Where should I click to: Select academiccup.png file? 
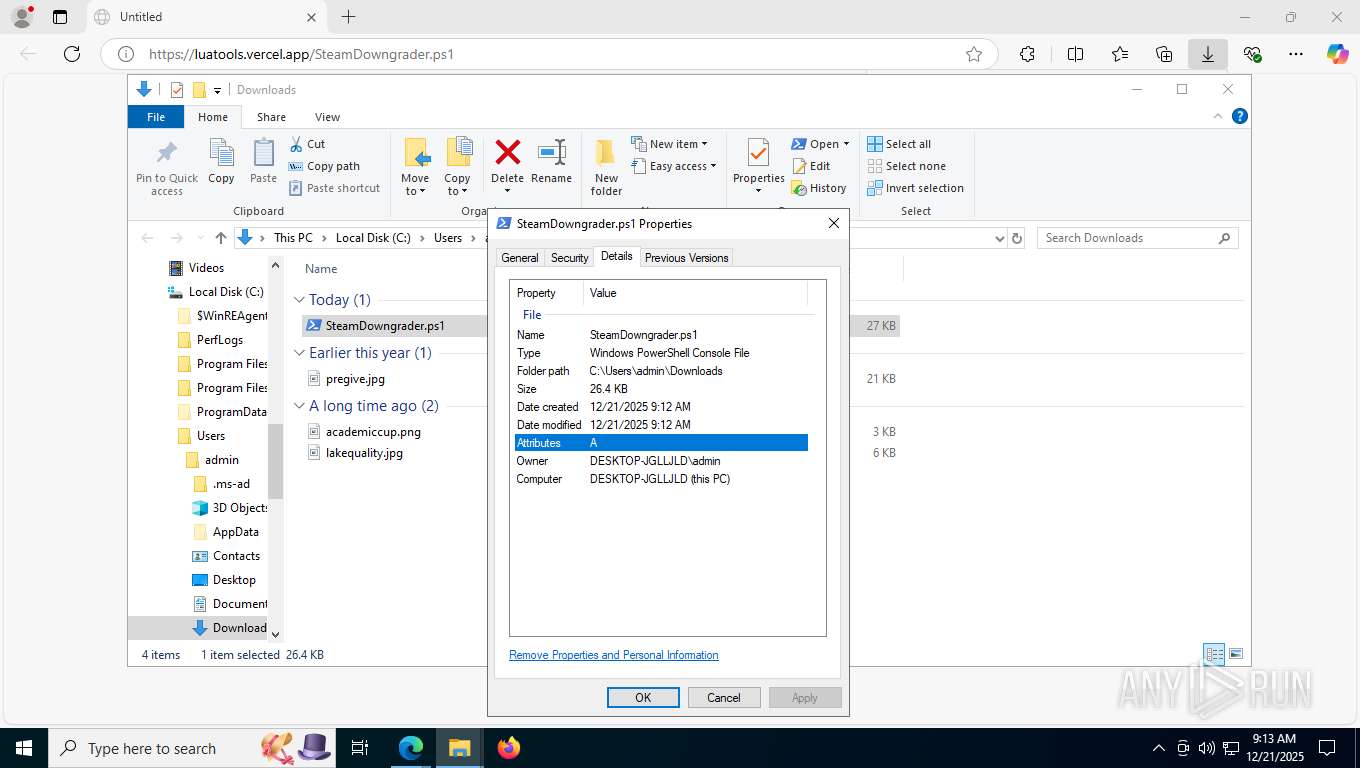[373, 432]
